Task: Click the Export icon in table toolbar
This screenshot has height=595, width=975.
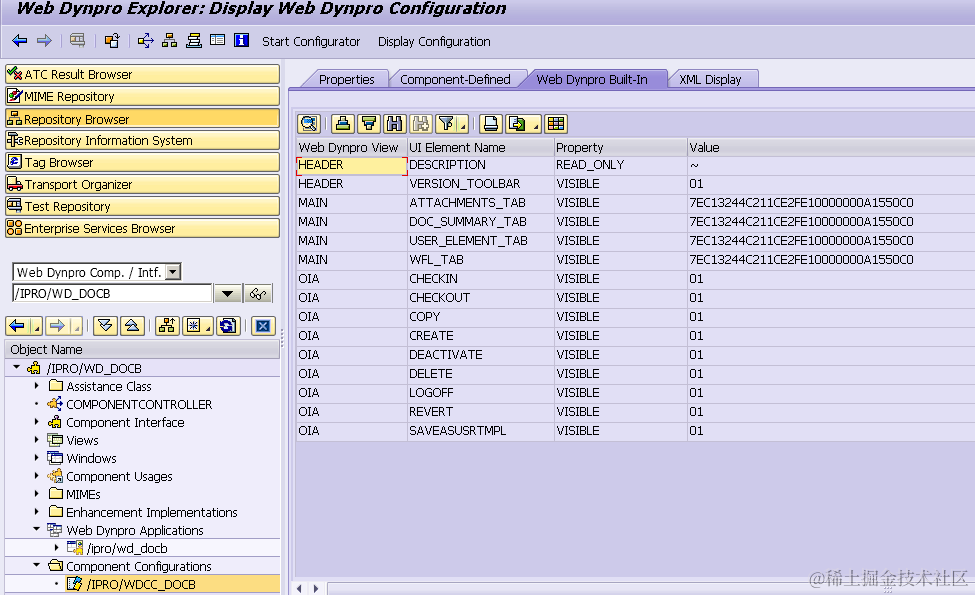Action: point(517,124)
